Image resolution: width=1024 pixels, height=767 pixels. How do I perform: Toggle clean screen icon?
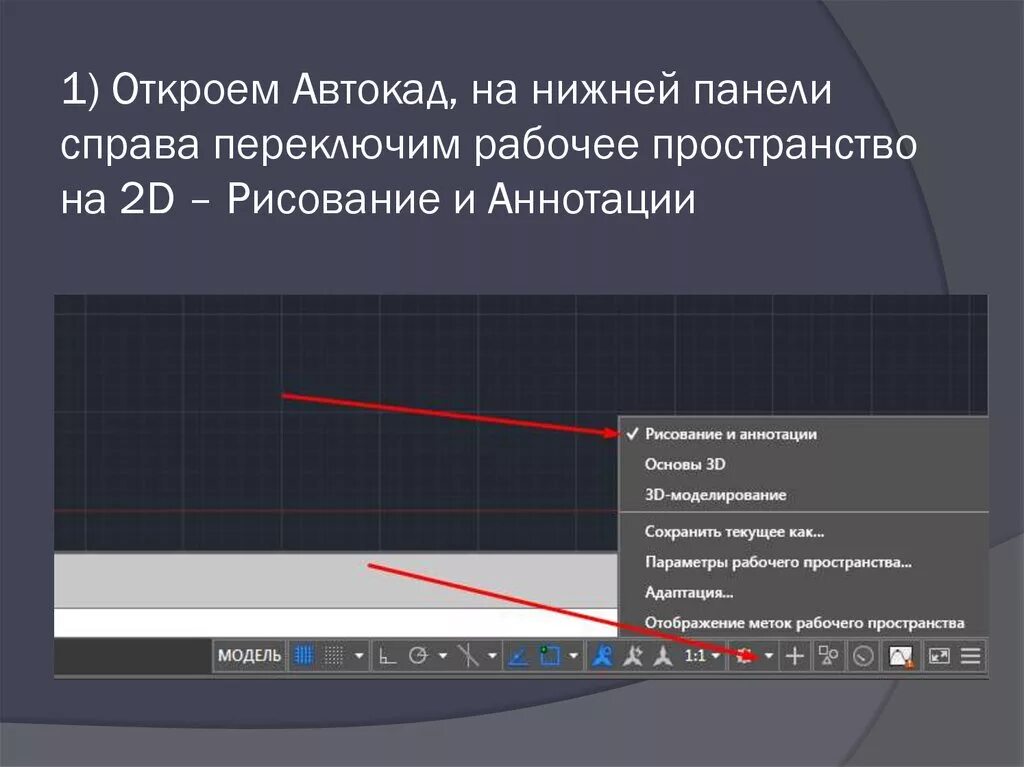(x=939, y=655)
